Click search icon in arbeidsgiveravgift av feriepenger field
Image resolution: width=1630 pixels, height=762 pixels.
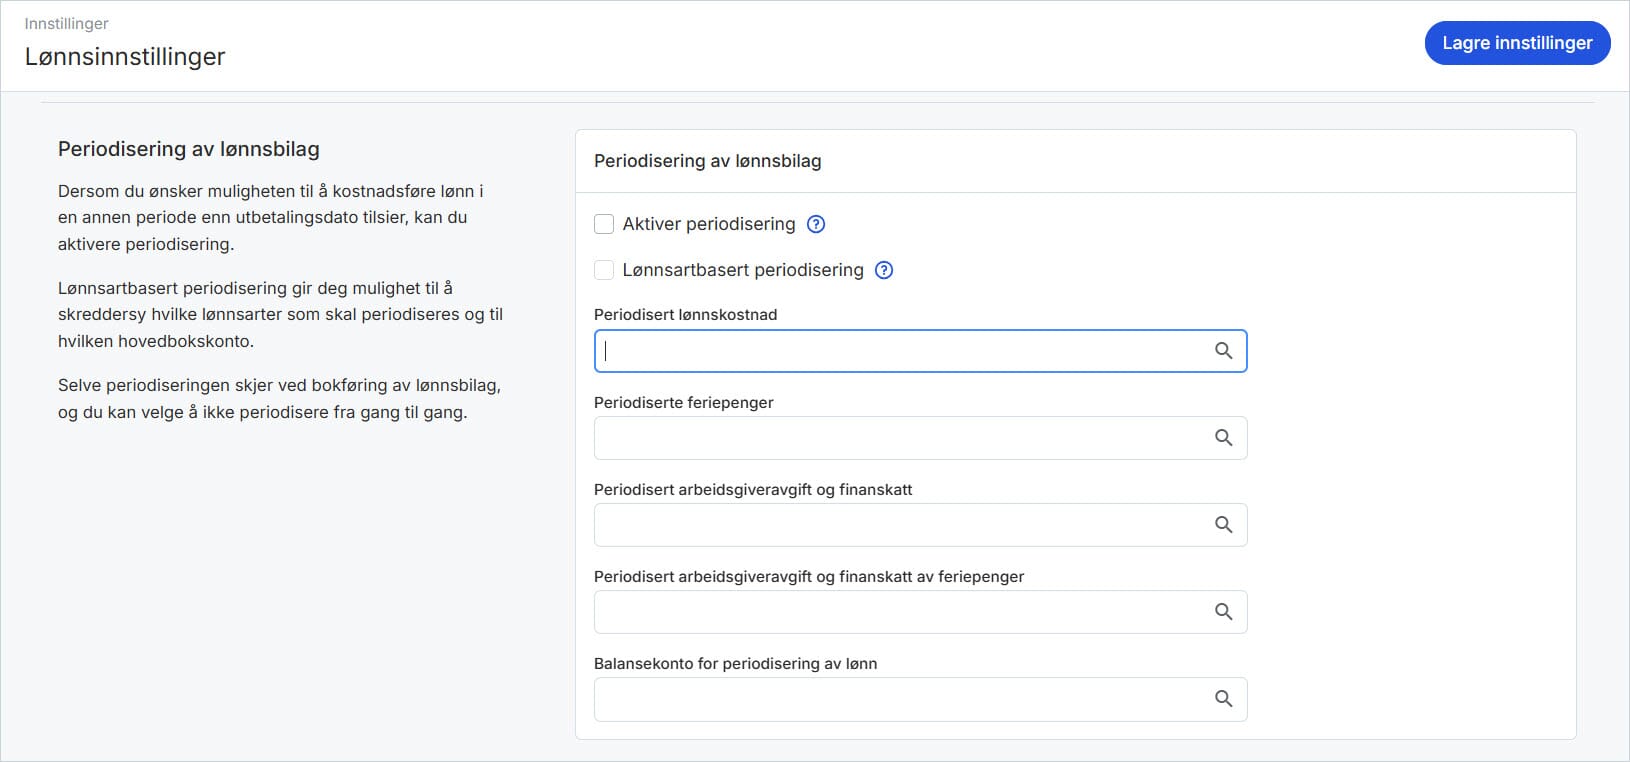coord(1223,612)
